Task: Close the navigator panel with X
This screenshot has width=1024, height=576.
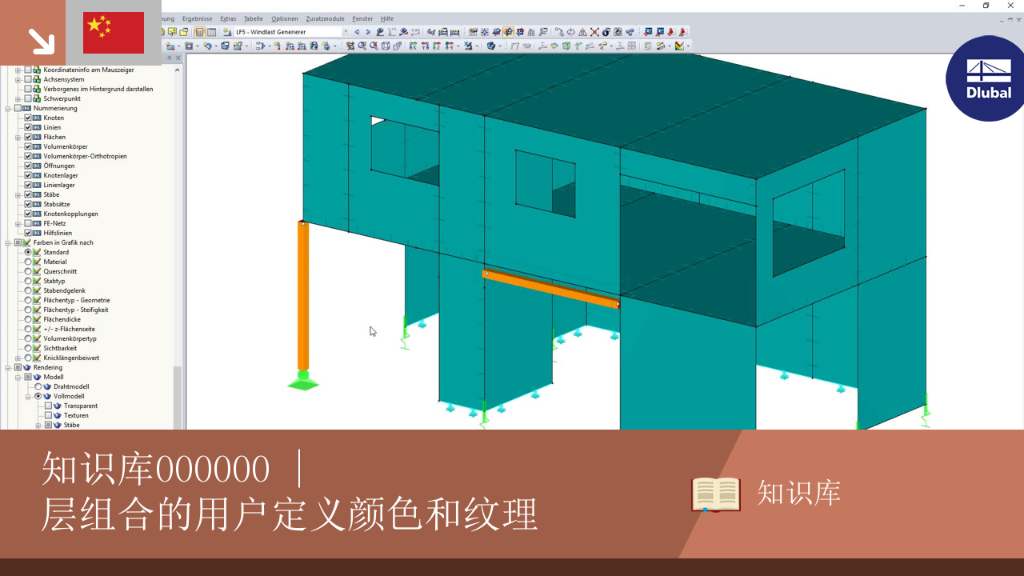Action: pyautogui.click(x=178, y=57)
